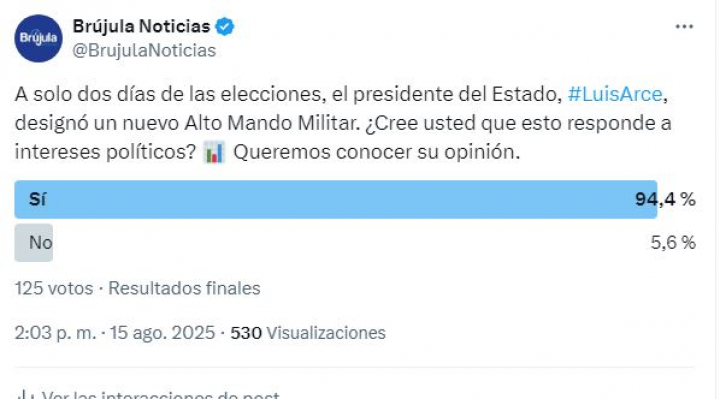Click the 15 ago. 2025 date

point(162,333)
